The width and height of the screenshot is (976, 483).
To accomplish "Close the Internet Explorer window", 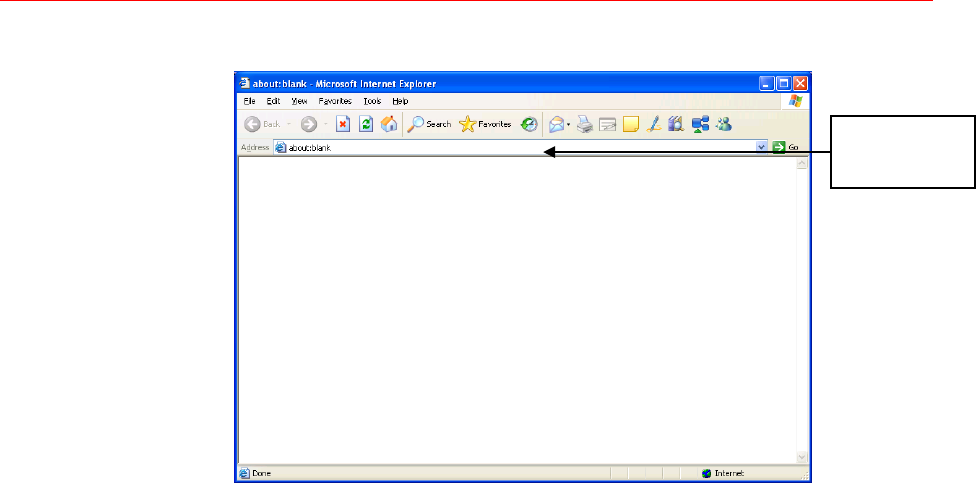I will click(x=800, y=83).
